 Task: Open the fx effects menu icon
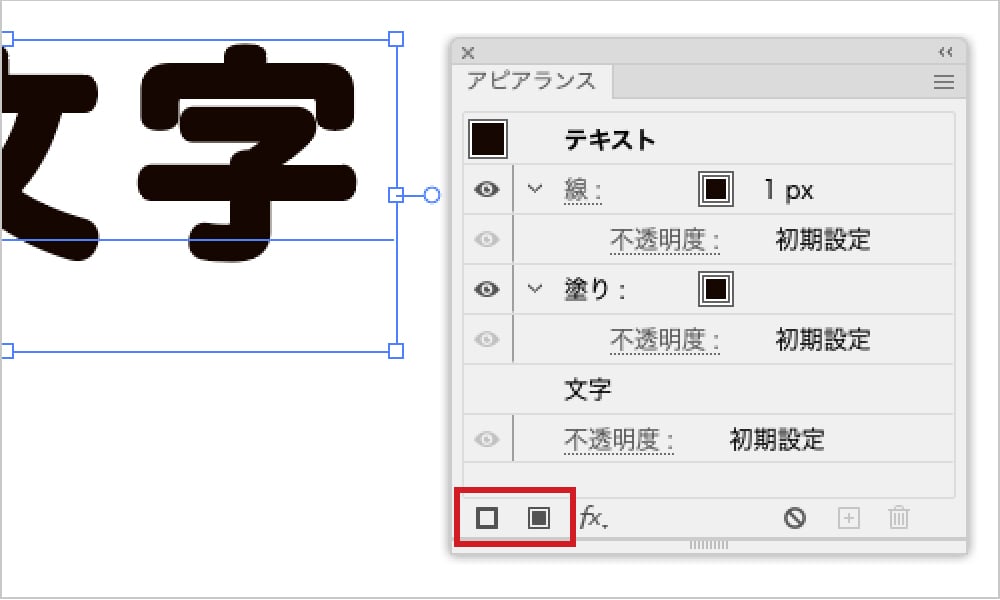(x=589, y=518)
